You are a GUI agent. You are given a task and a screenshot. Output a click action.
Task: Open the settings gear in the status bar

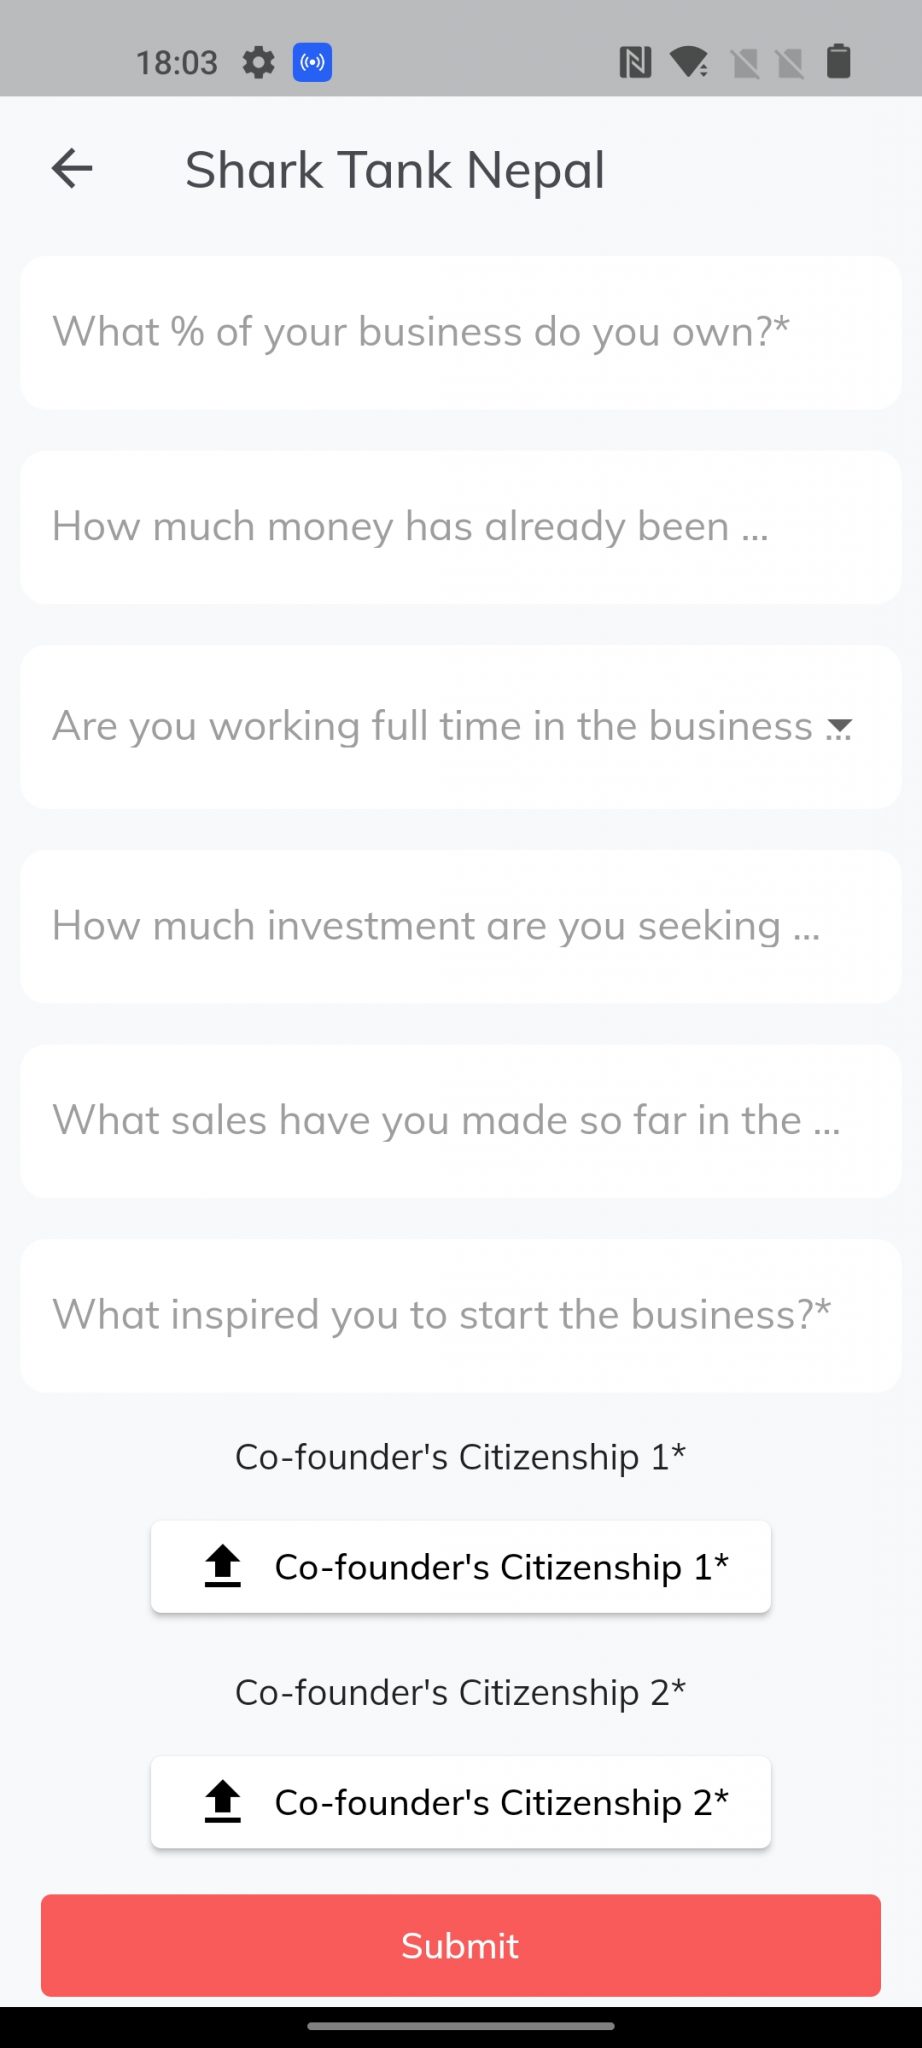pos(258,62)
